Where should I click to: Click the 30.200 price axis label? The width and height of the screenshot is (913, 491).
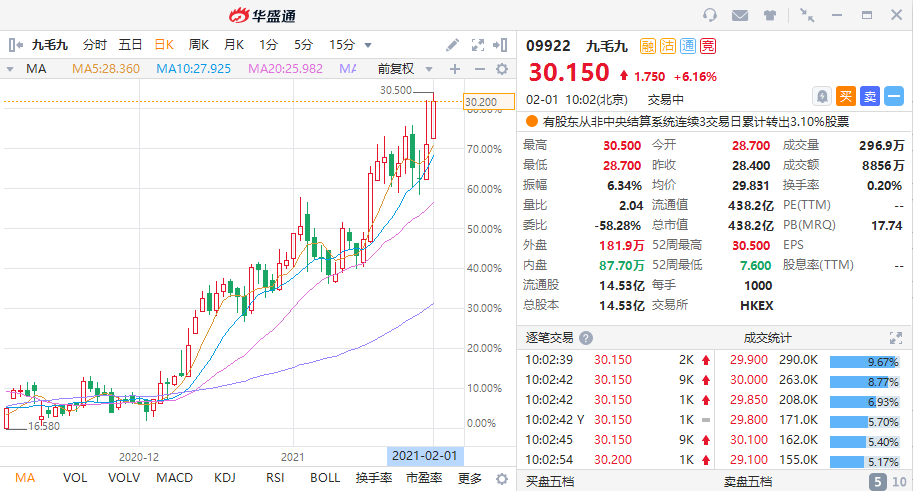tap(489, 102)
